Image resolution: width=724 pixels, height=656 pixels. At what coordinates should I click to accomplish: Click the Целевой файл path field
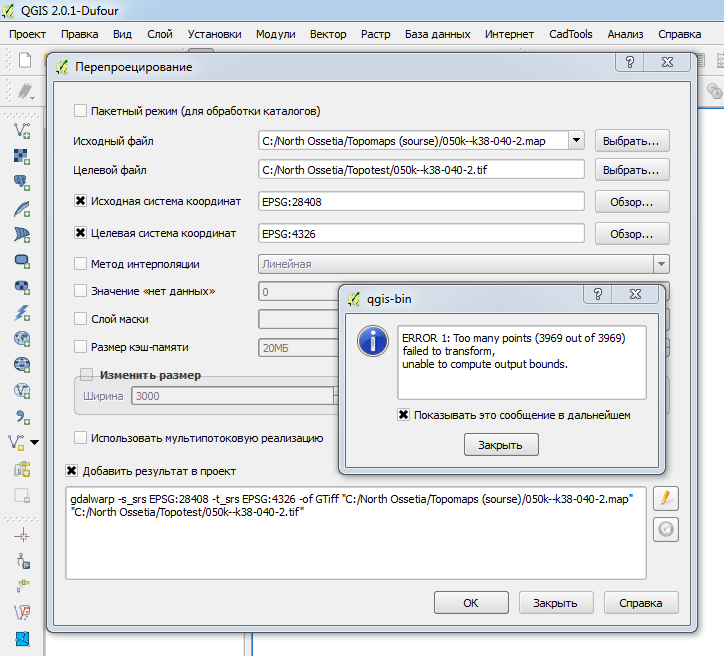[421, 169]
